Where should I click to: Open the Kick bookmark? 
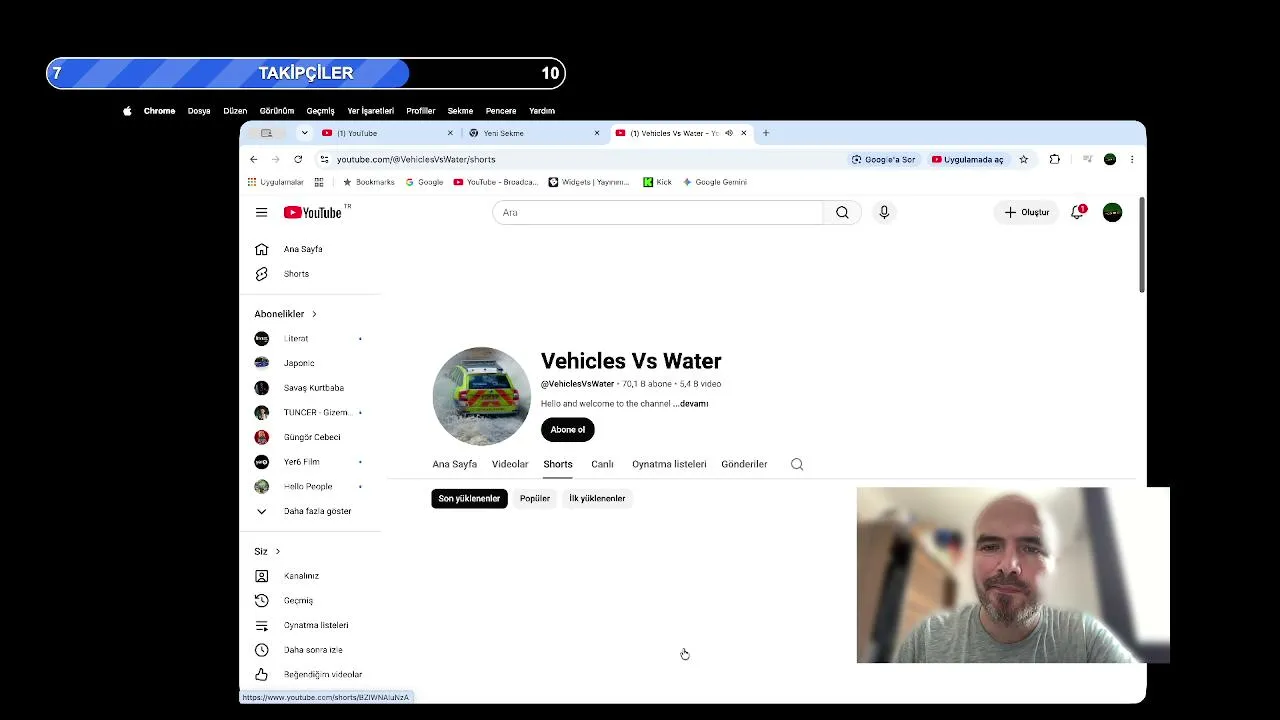click(658, 182)
